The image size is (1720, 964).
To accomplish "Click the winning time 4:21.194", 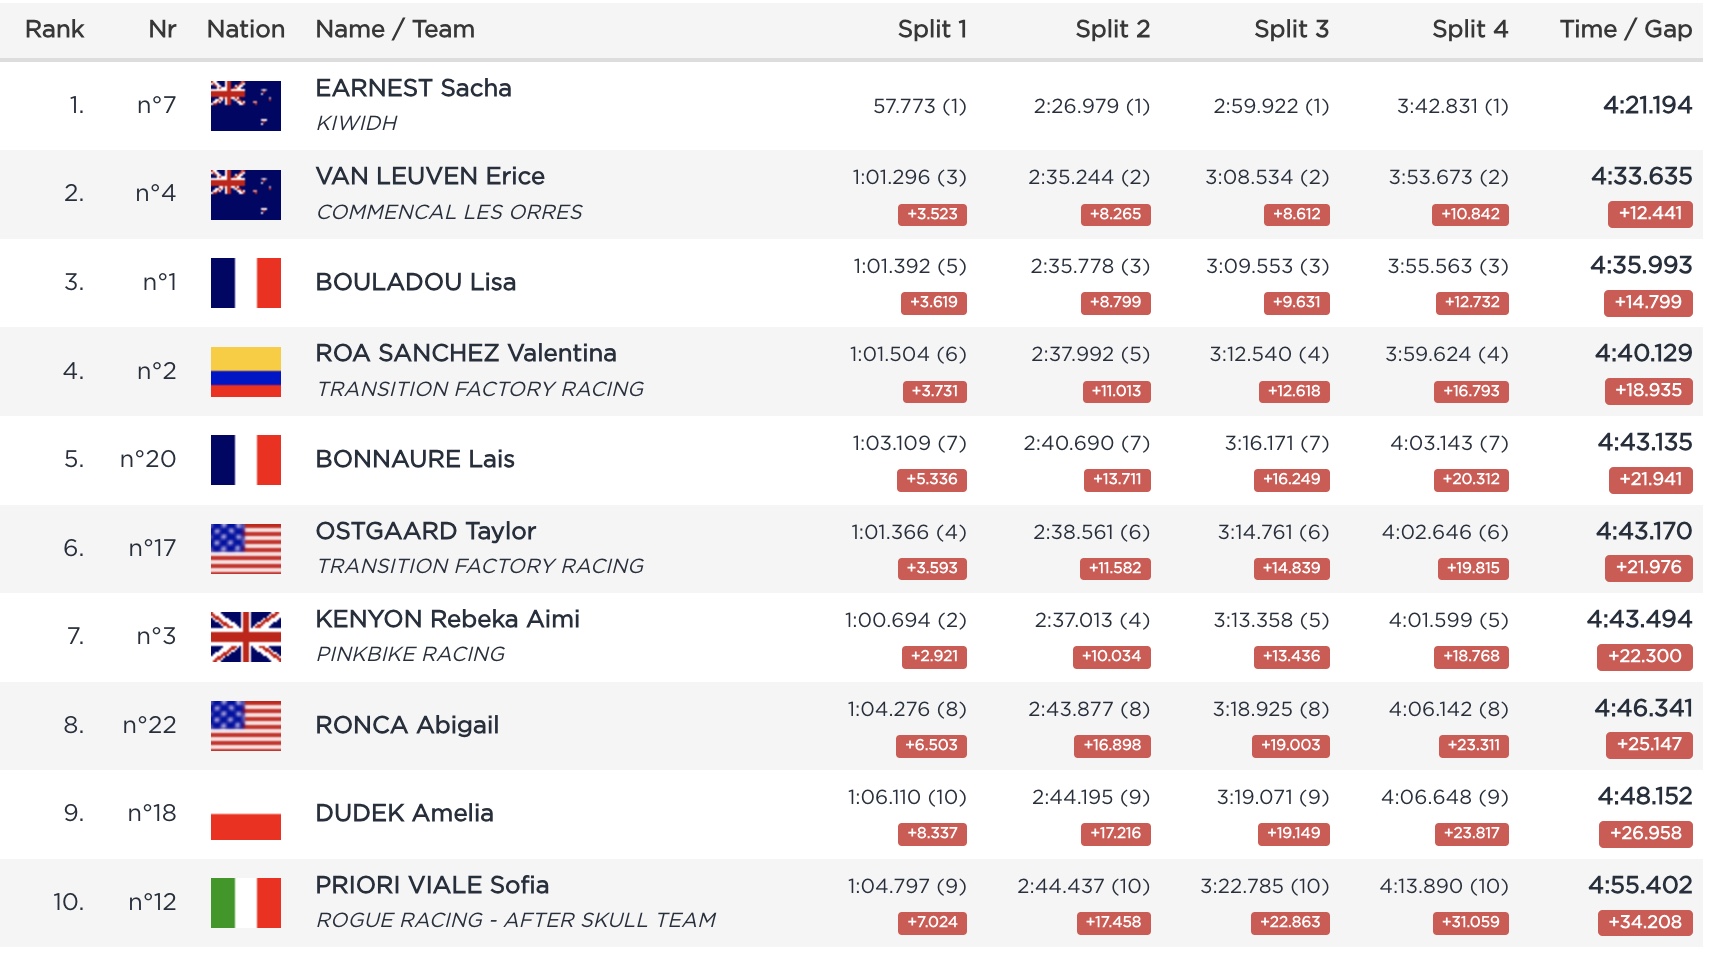I will pos(1647,105).
